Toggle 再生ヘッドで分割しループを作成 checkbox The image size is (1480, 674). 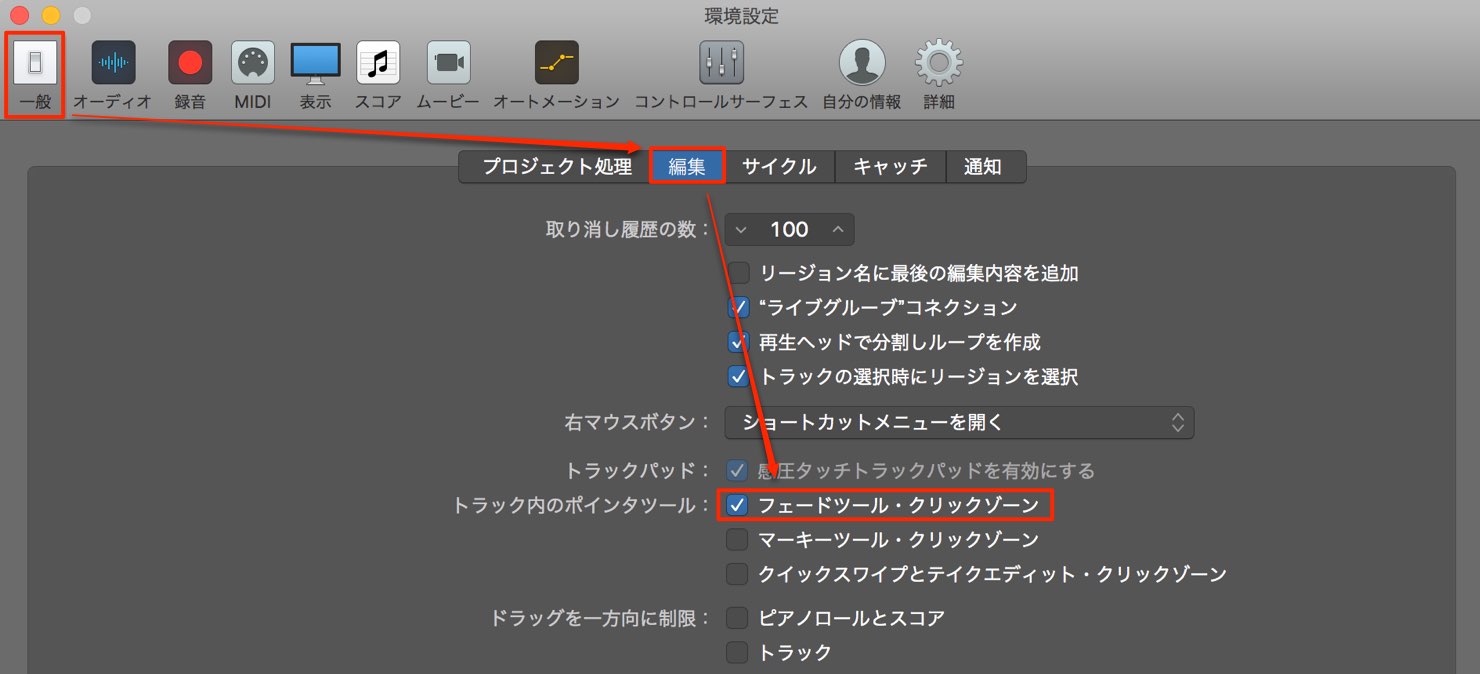[738, 342]
